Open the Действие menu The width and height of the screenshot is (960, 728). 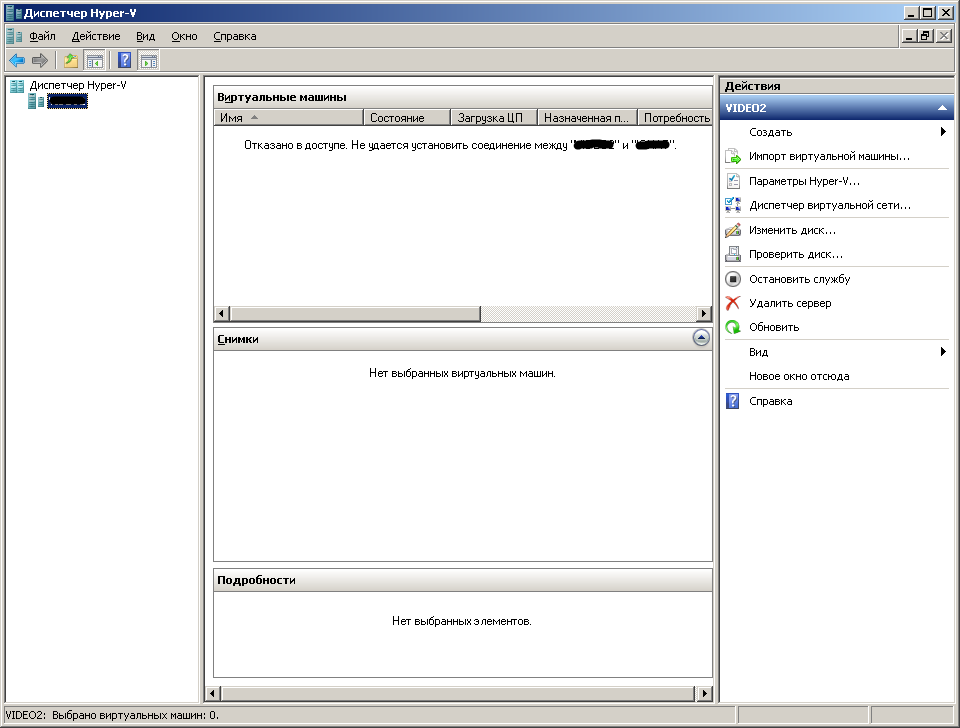point(96,37)
